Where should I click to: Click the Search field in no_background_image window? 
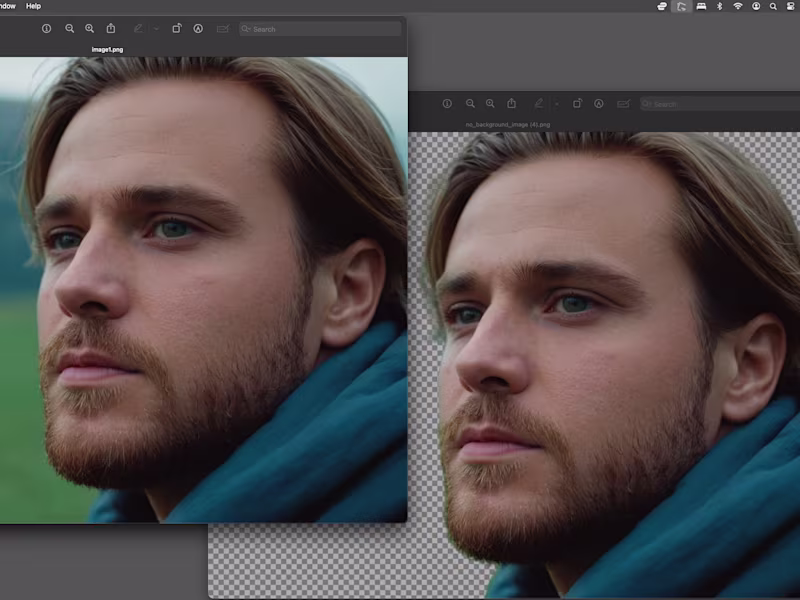coord(720,104)
